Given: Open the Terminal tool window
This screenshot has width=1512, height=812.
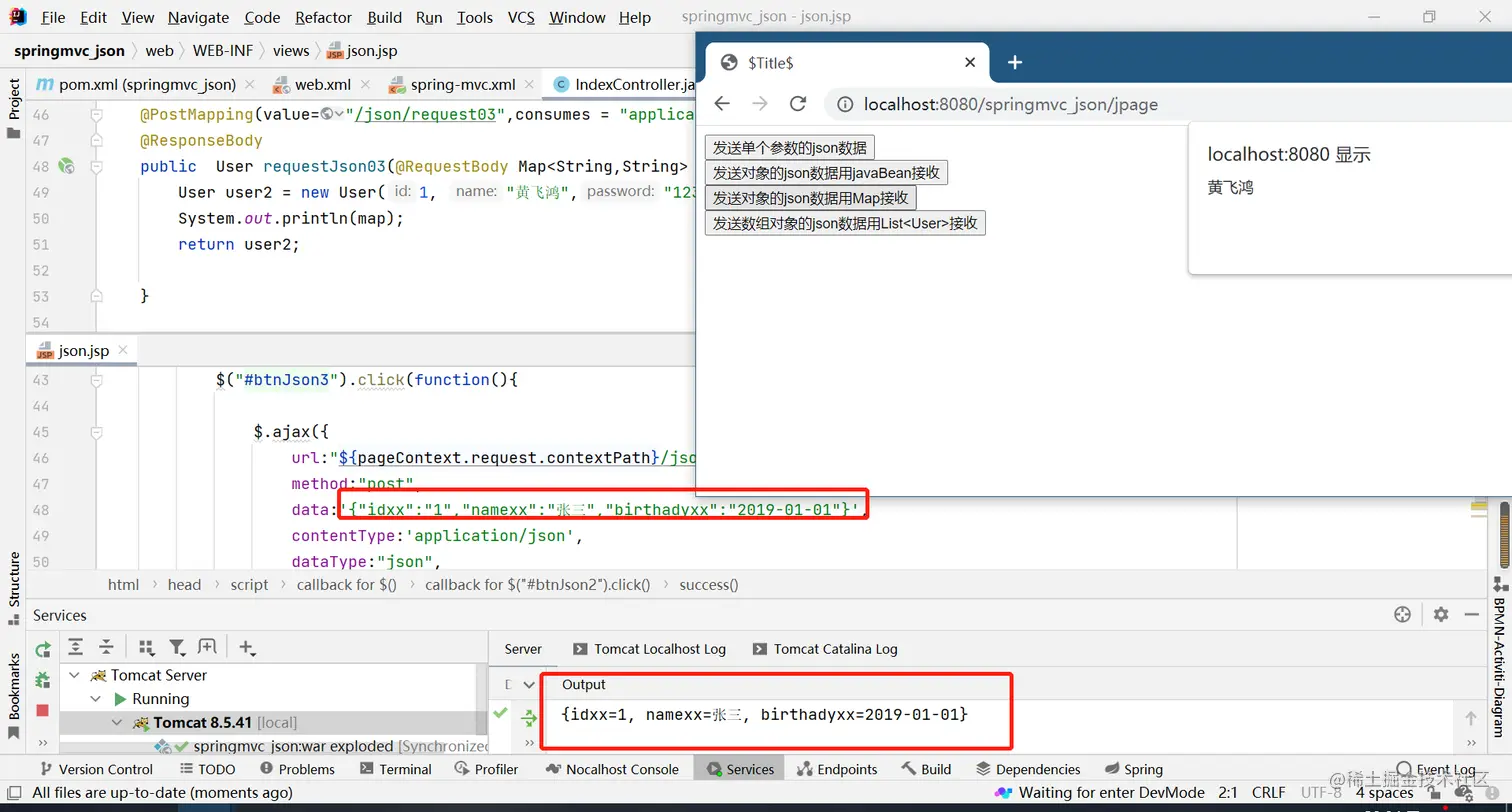Looking at the screenshot, I should (x=396, y=769).
